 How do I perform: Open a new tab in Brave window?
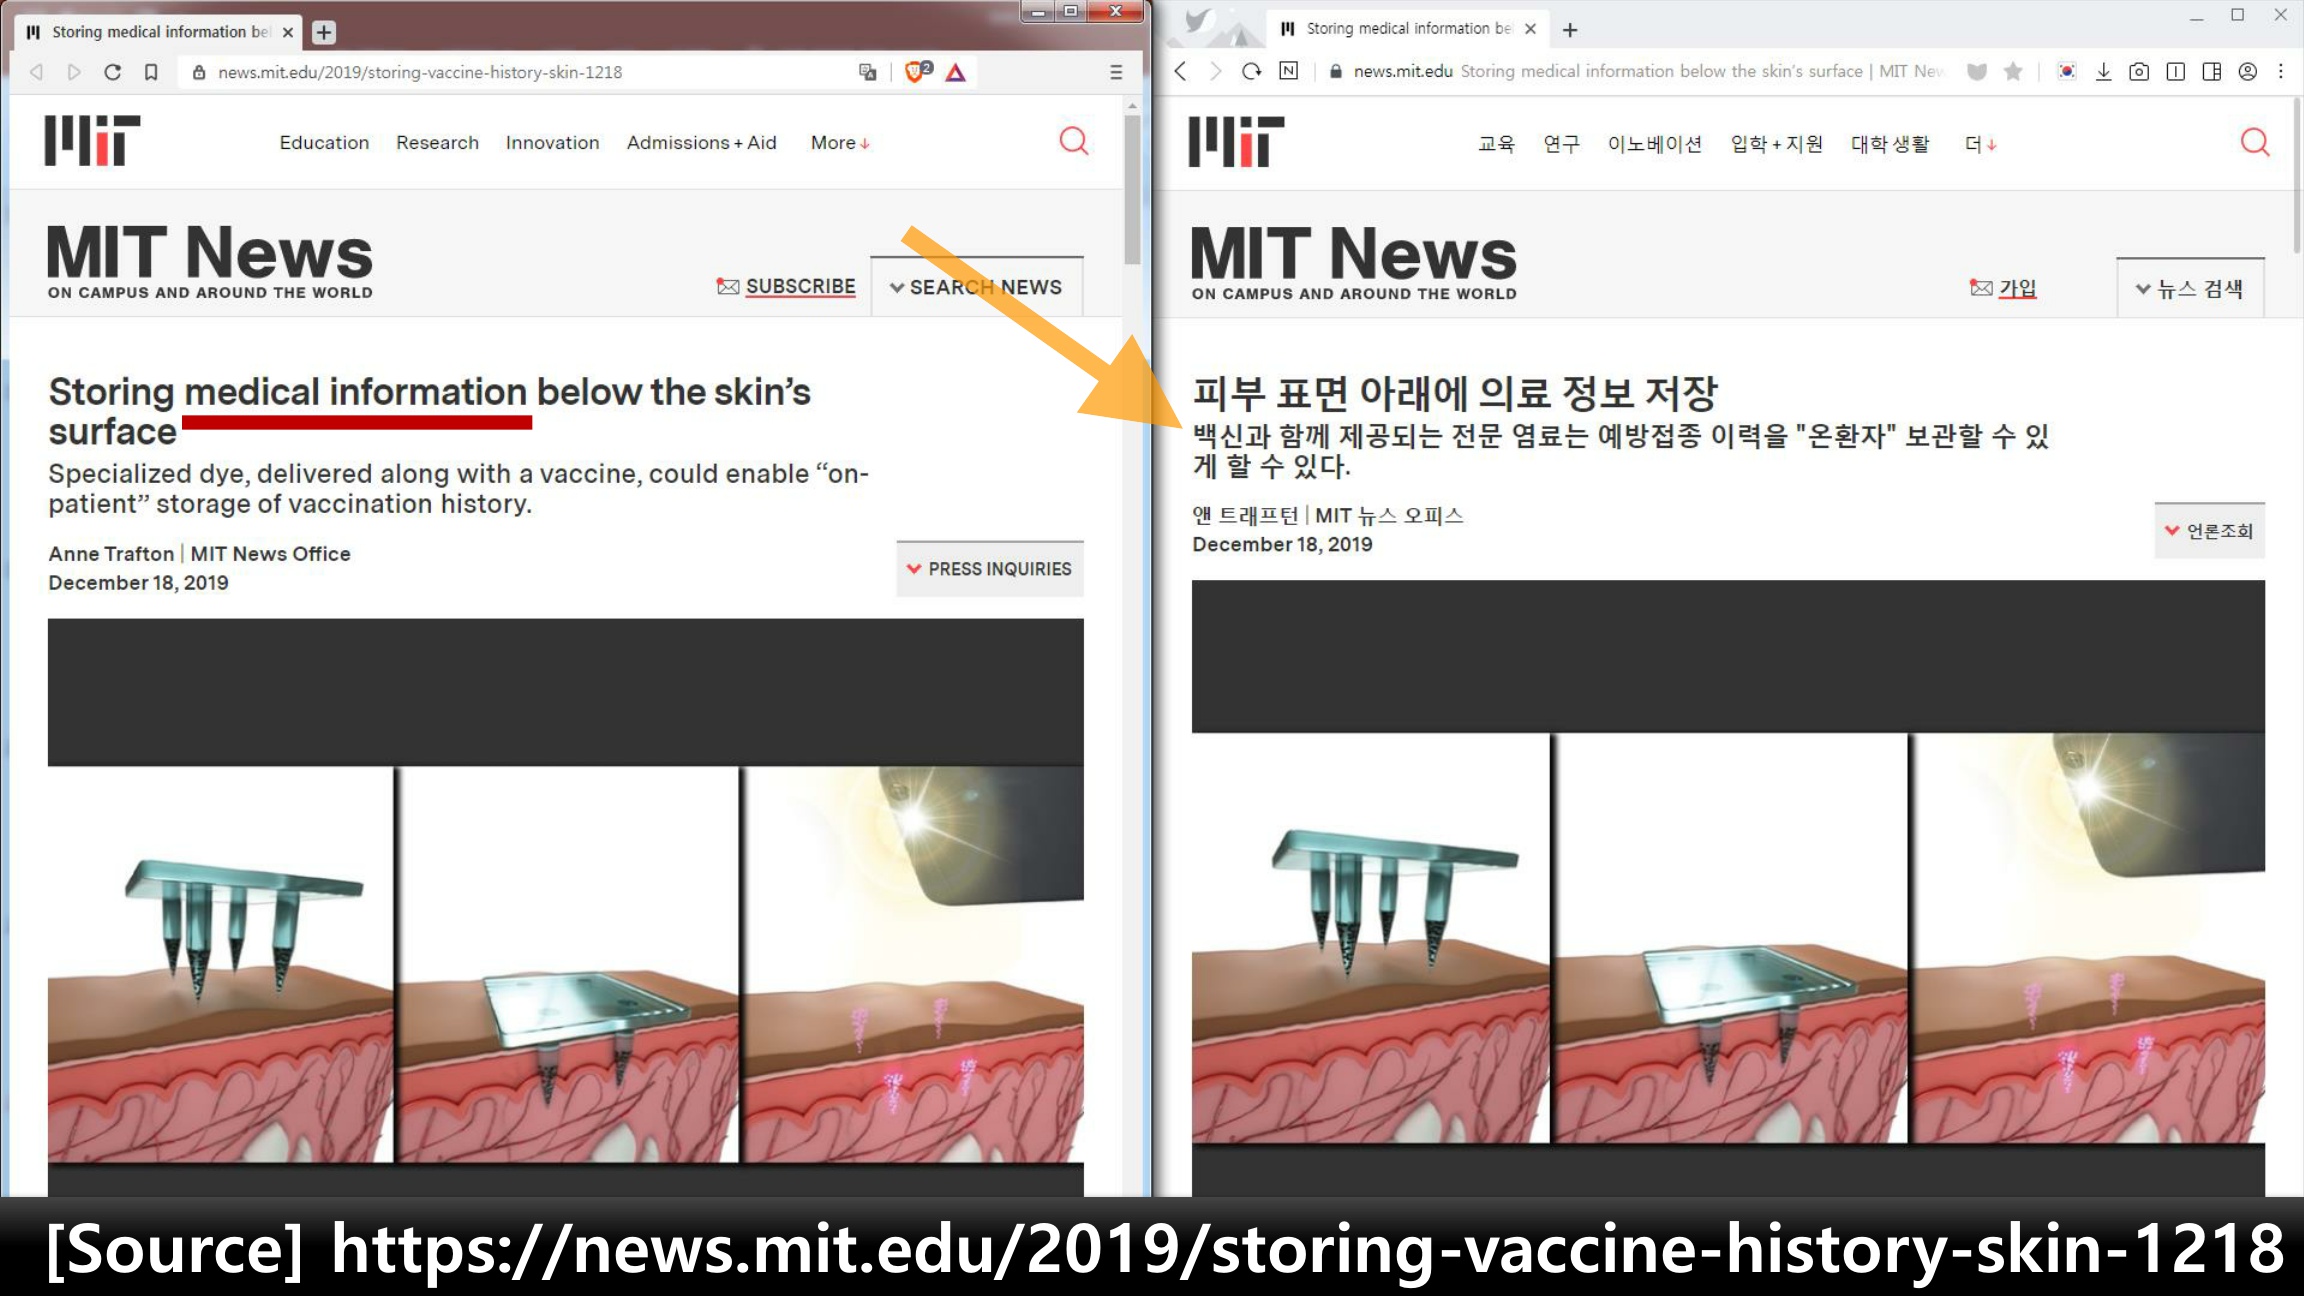pyautogui.click(x=324, y=32)
